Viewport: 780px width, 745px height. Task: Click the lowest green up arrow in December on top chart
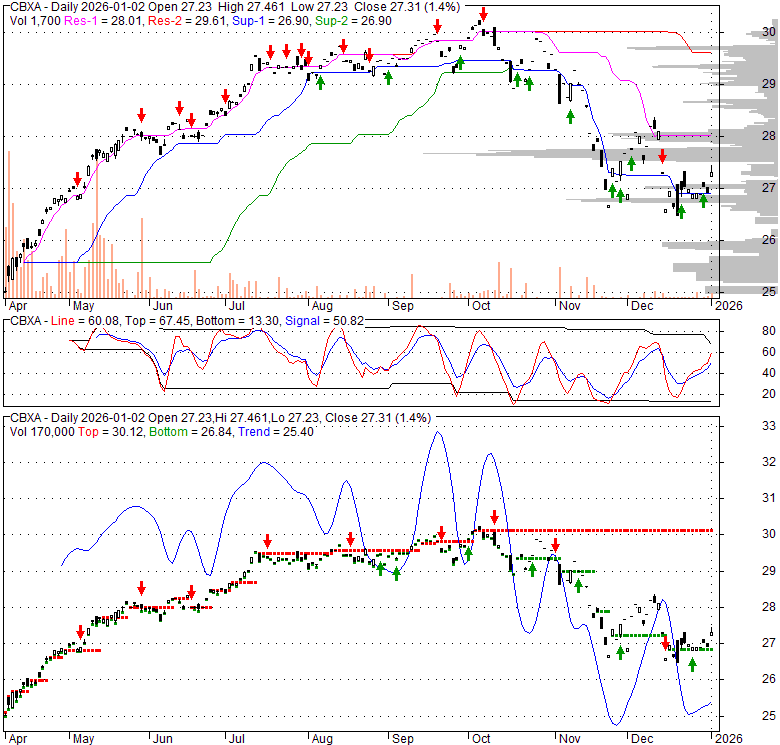tap(681, 211)
